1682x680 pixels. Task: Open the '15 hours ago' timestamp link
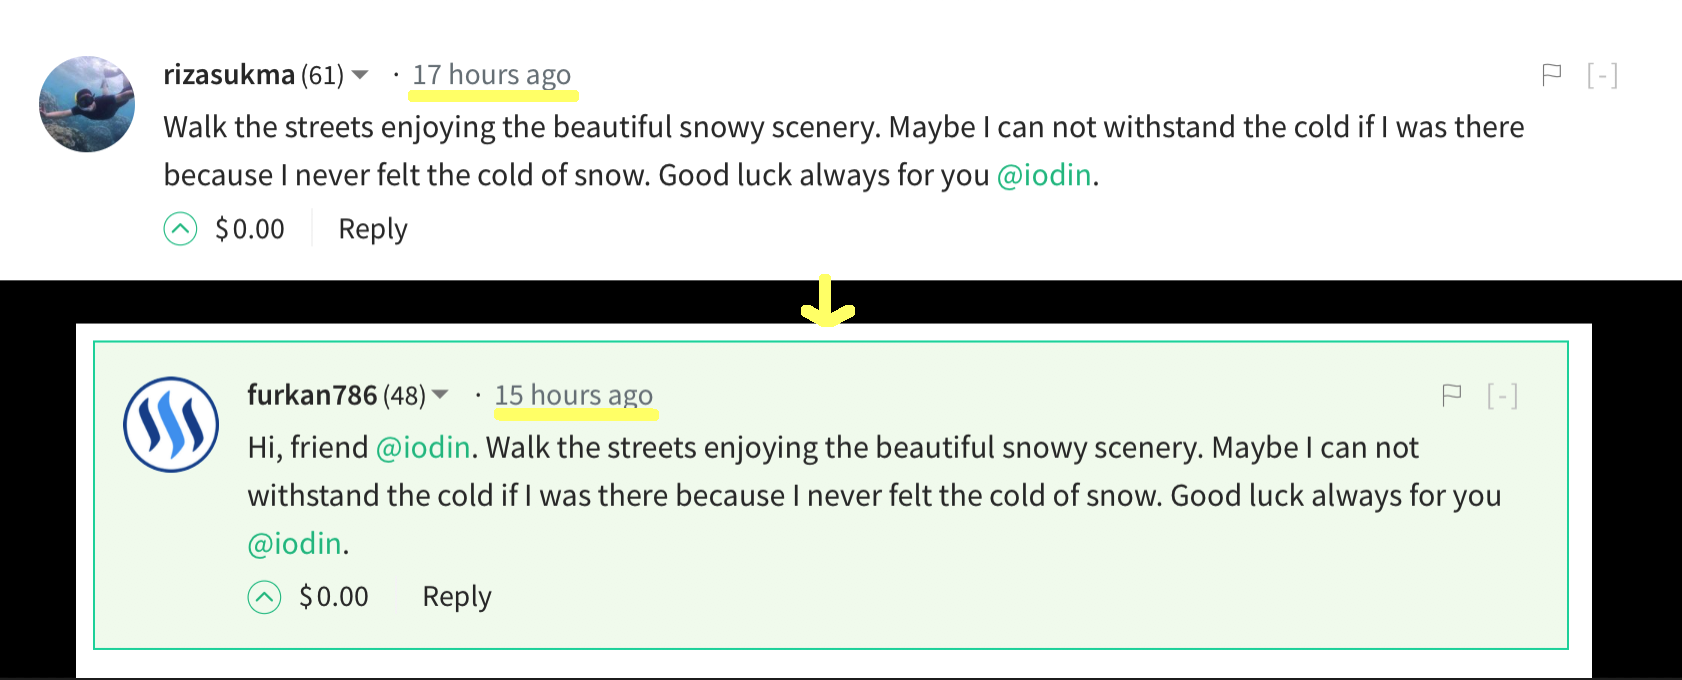[x=574, y=395]
